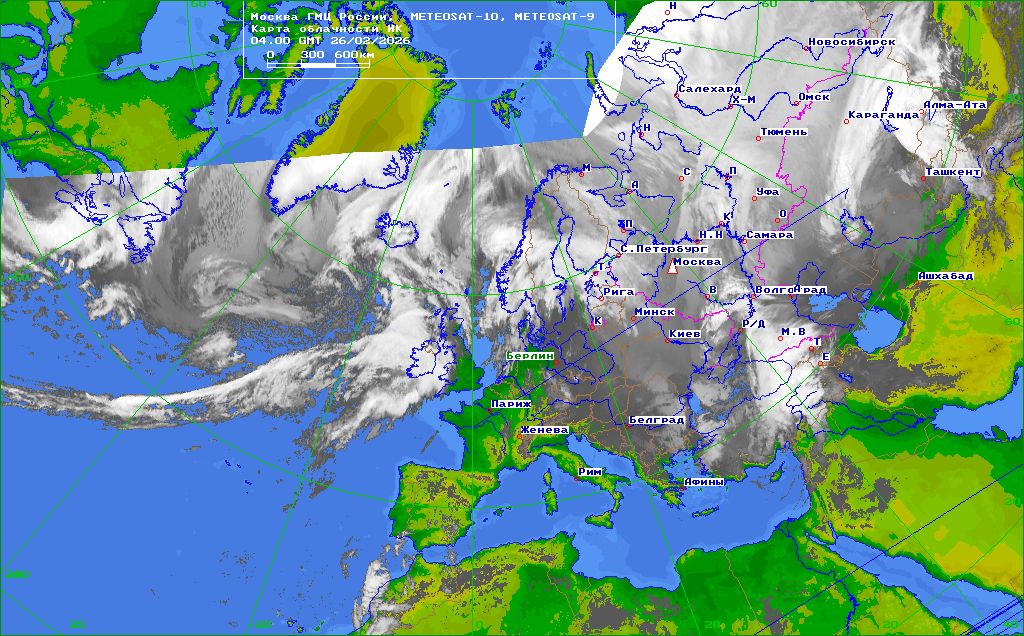The image size is (1024, 636).
Task: Click the Салехард city label
Action: 709,89
